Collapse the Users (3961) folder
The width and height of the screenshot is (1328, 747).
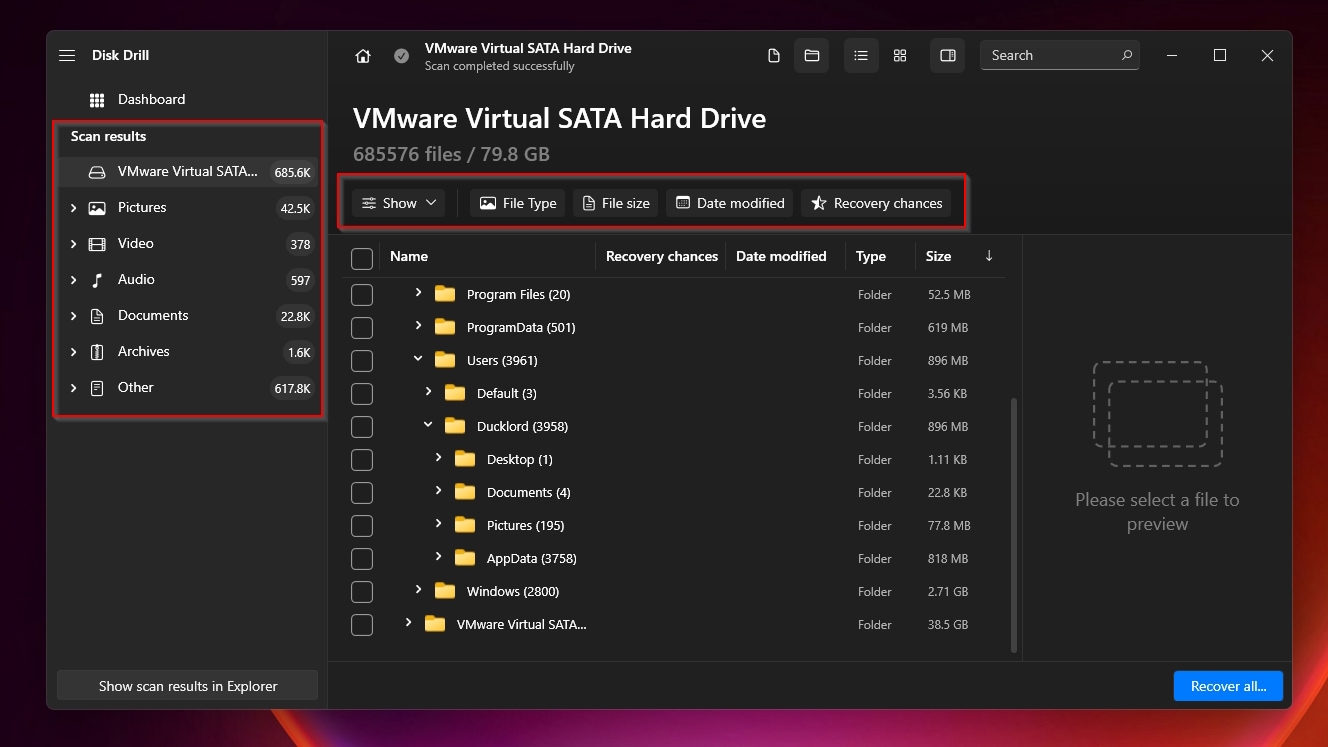[x=418, y=359]
